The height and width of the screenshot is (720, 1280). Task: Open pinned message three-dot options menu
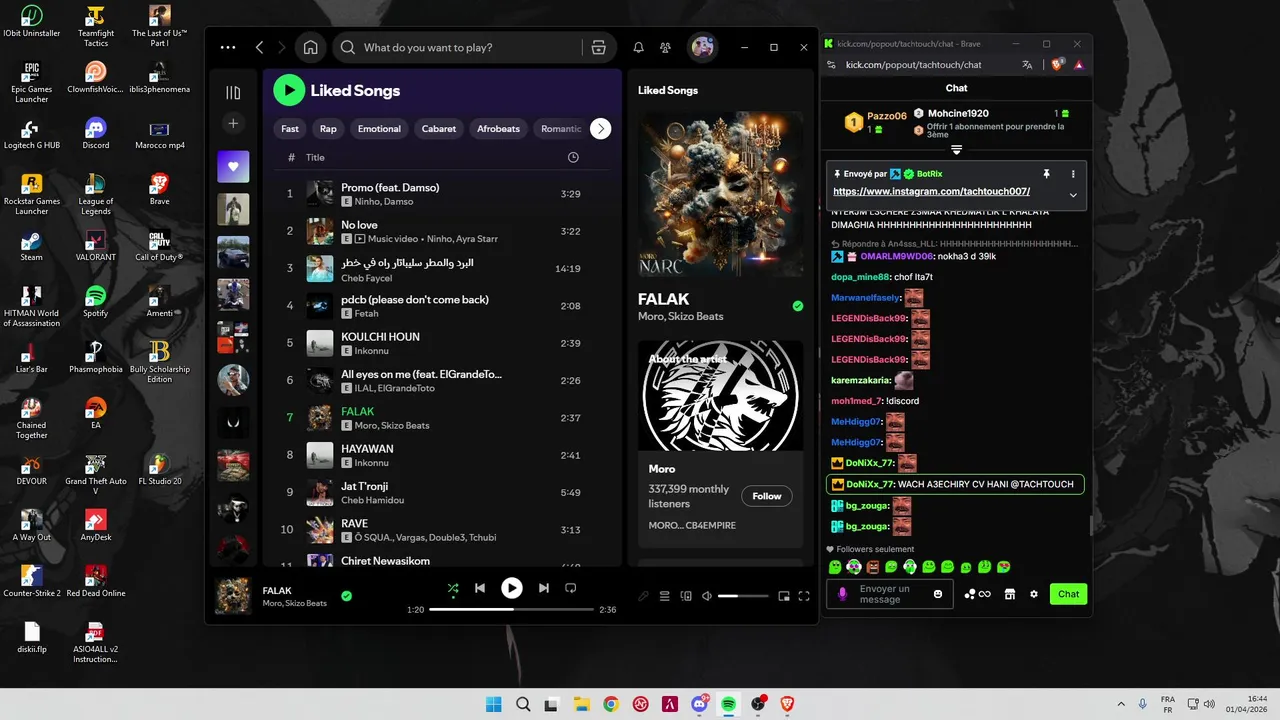[x=1073, y=174]
